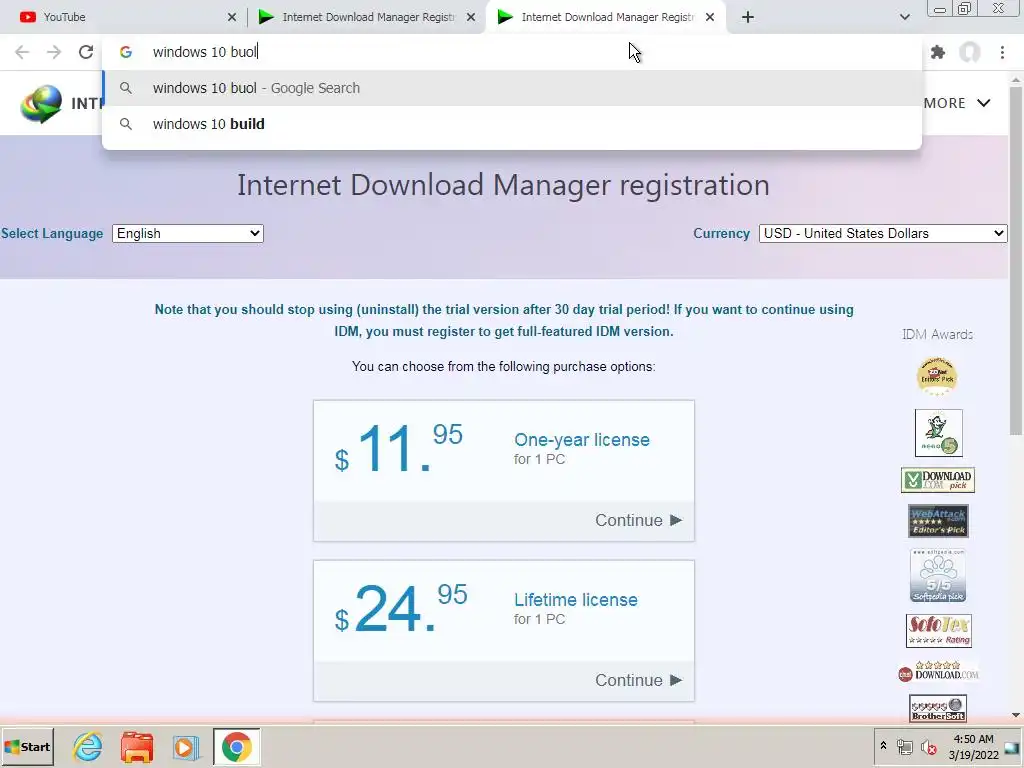Click the WebAttack Editor's Pick badge
The height and width of the screenshot is (768, 1024).
(938, 520)
